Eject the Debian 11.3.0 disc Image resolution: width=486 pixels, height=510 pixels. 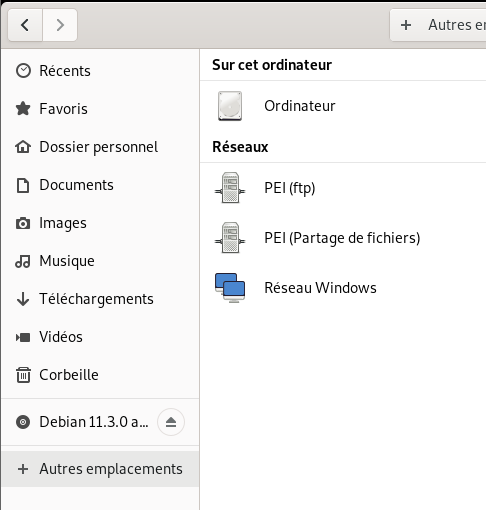[x=171, y=422]
